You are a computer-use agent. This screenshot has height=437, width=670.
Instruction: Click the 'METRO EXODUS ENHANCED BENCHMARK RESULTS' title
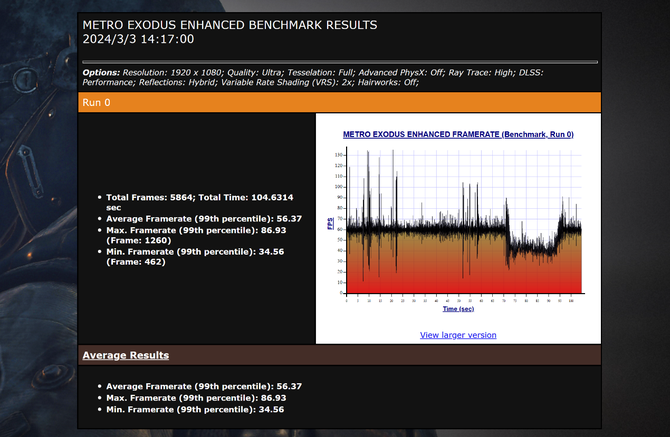tap(230, 25)
